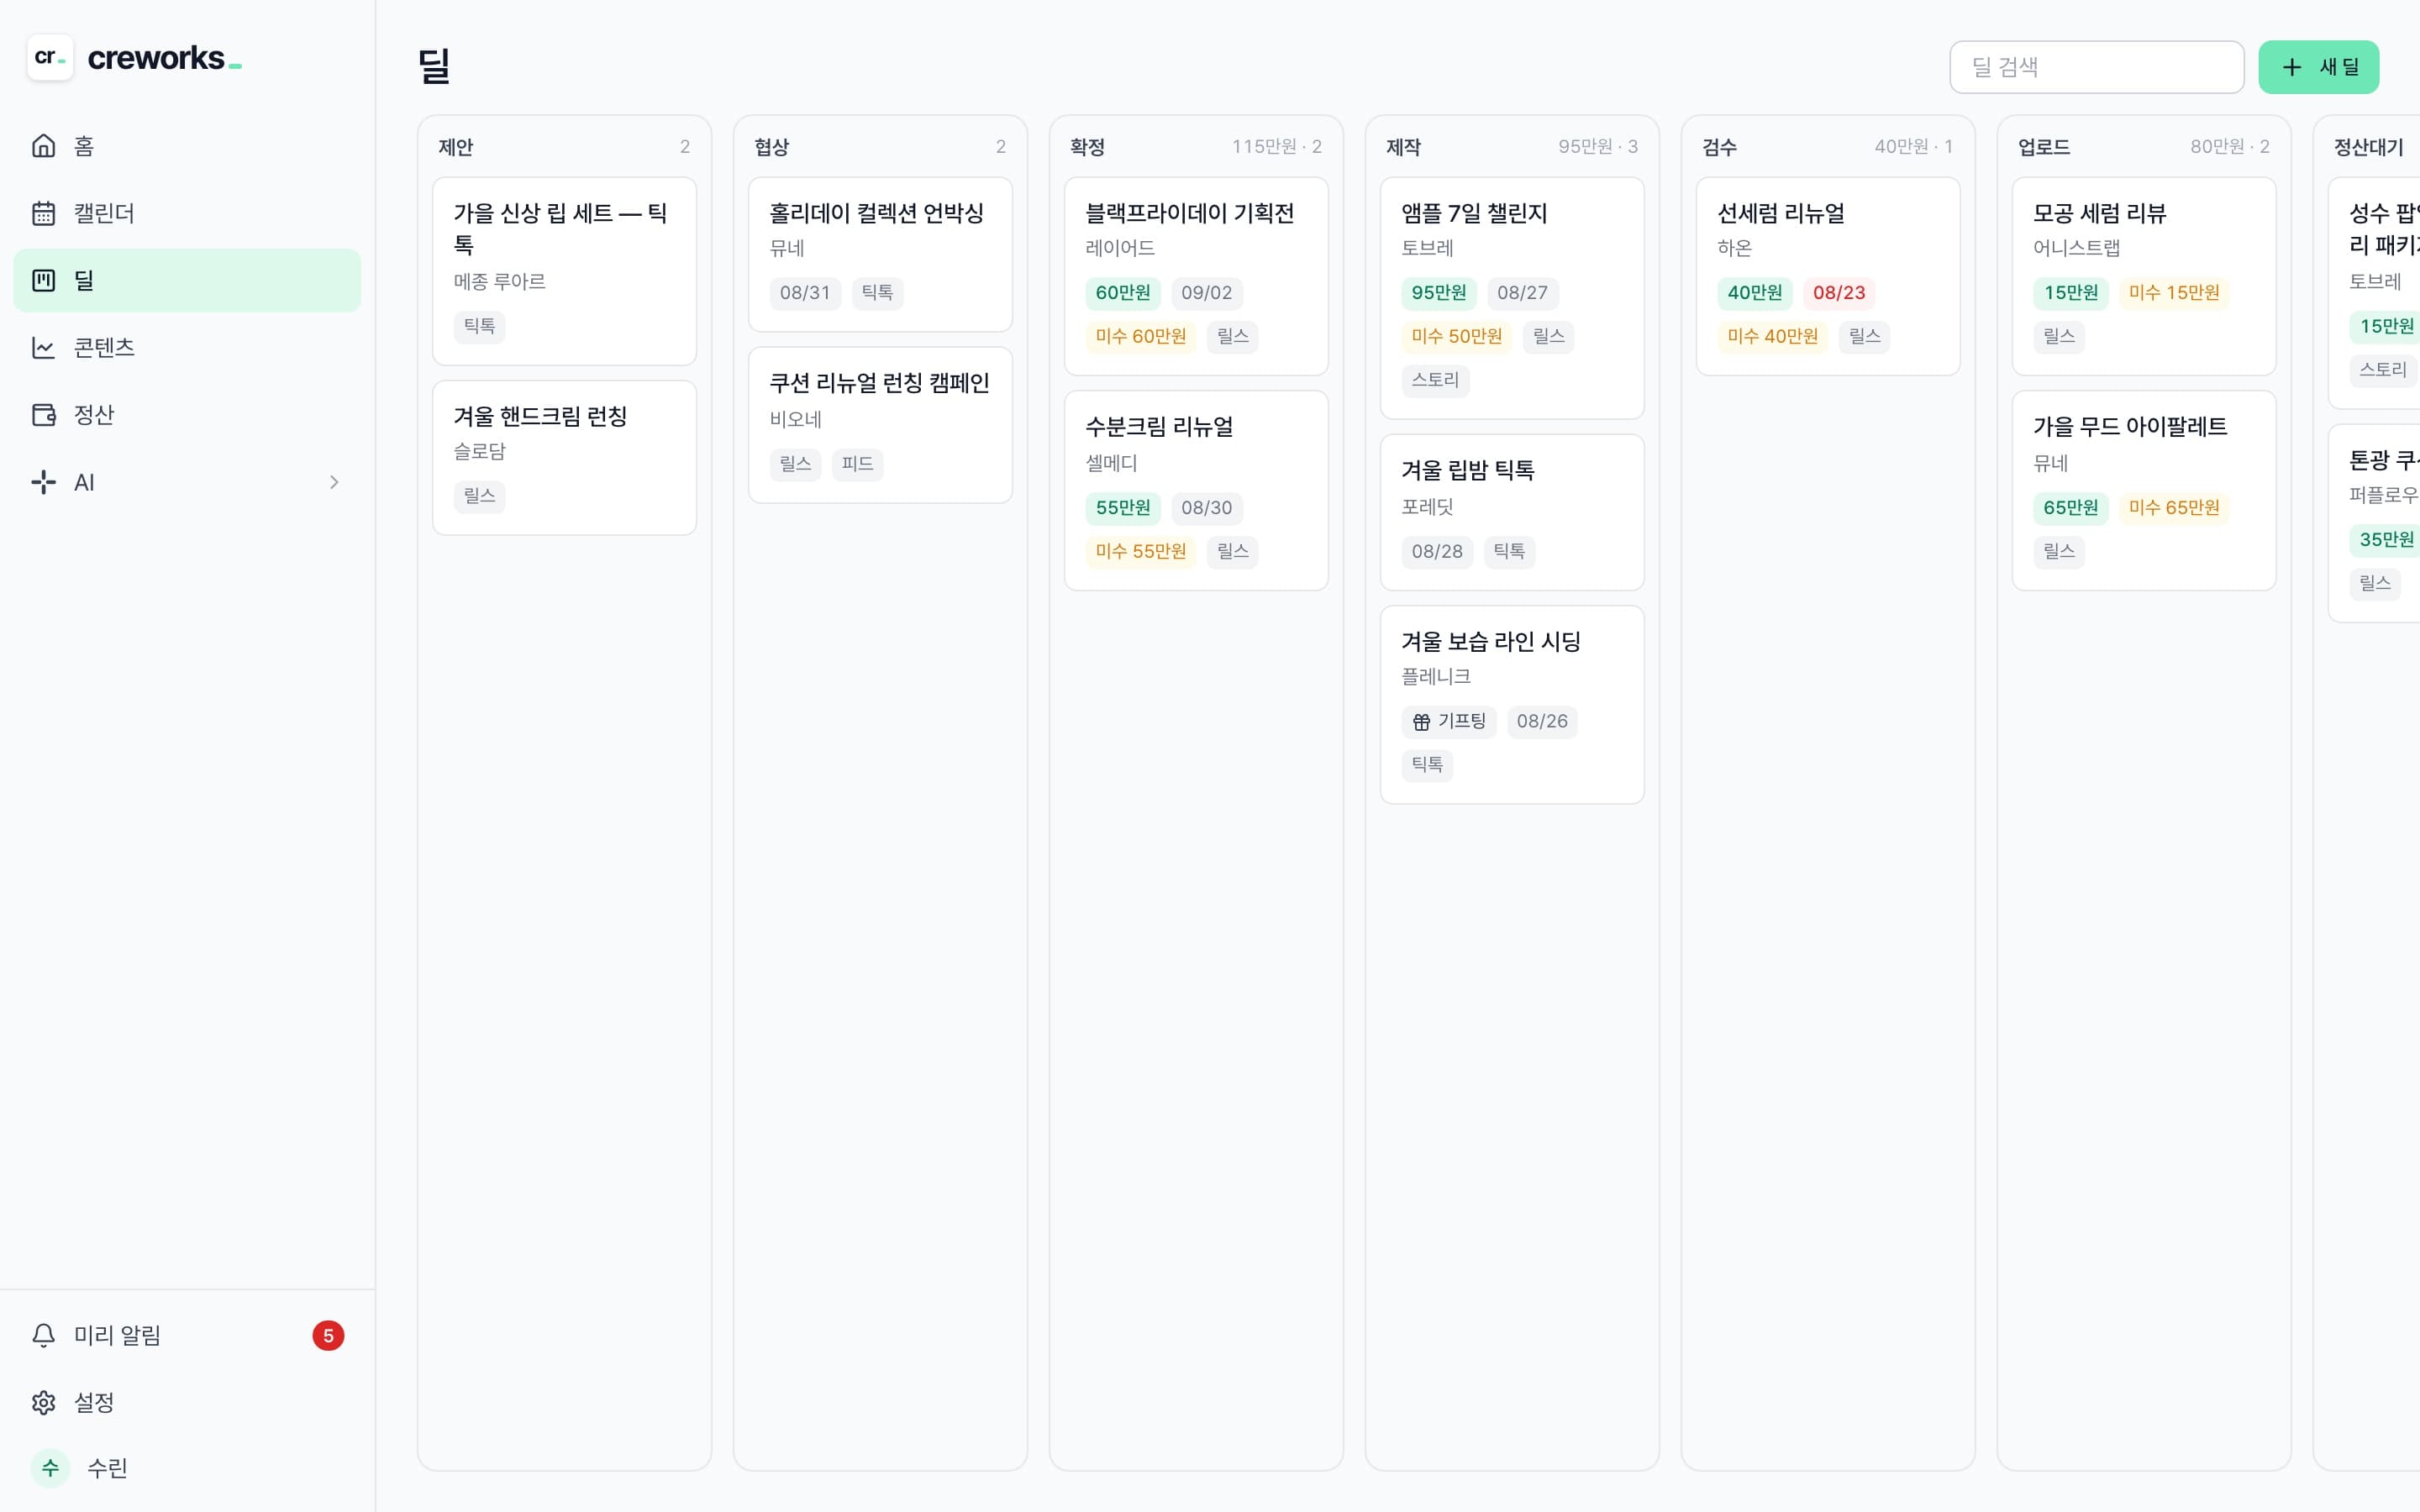The width and height of the screenshot is (2420, 1512).
Task: Open the 앰플 7일 챌린지 card
Action: [x=1512, y=298]
